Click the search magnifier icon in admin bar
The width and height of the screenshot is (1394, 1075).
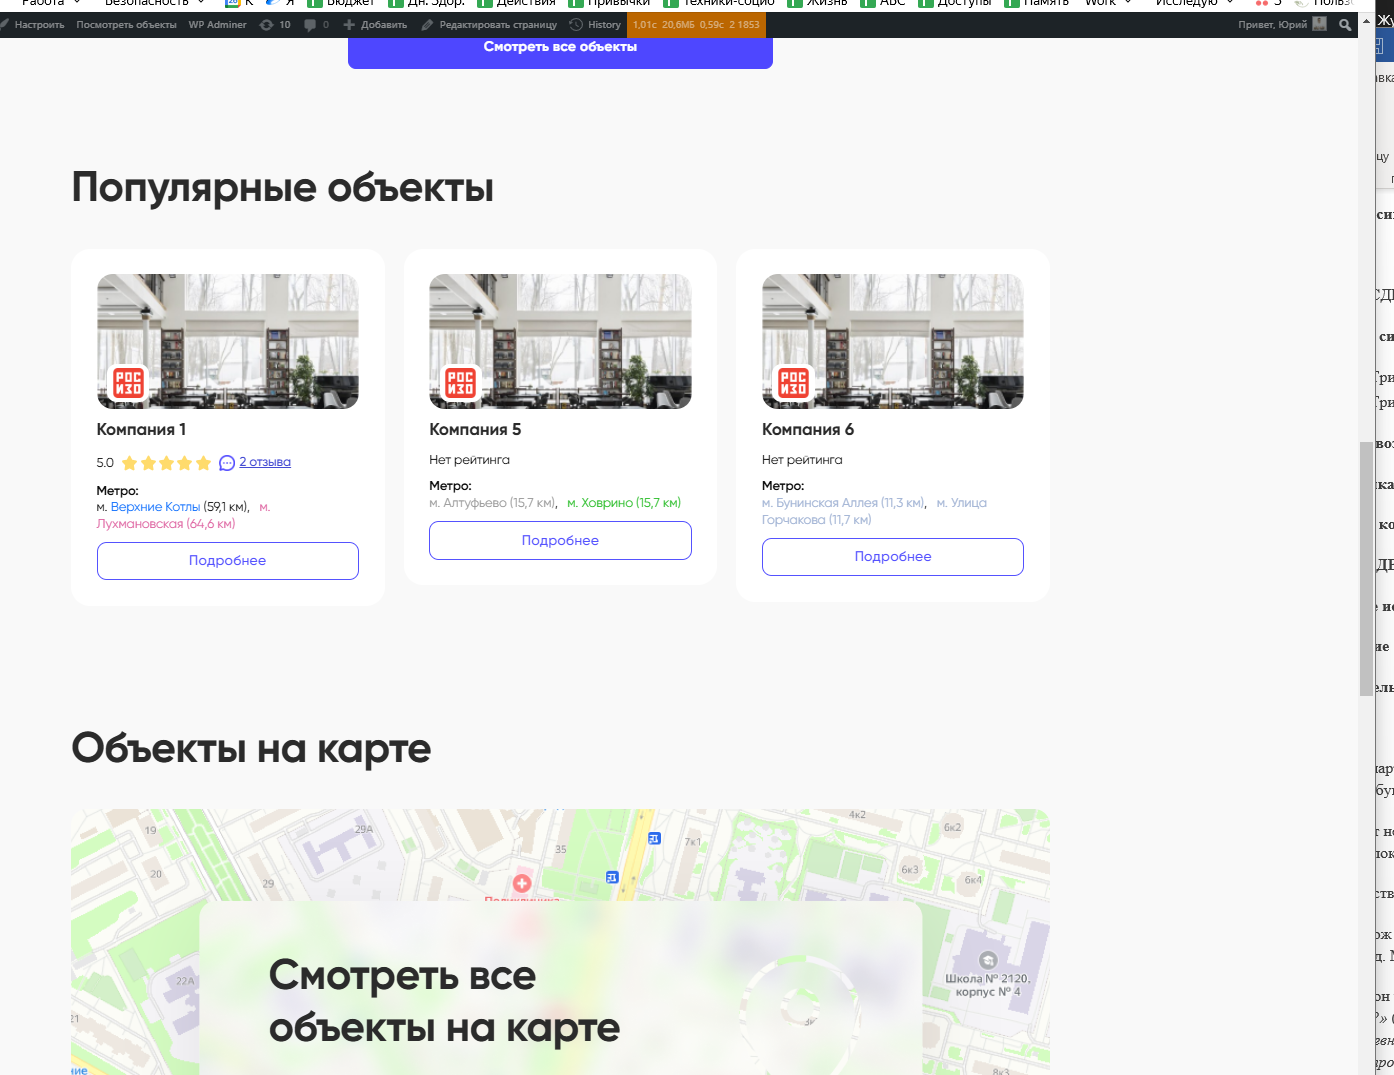click(1345, 25)
